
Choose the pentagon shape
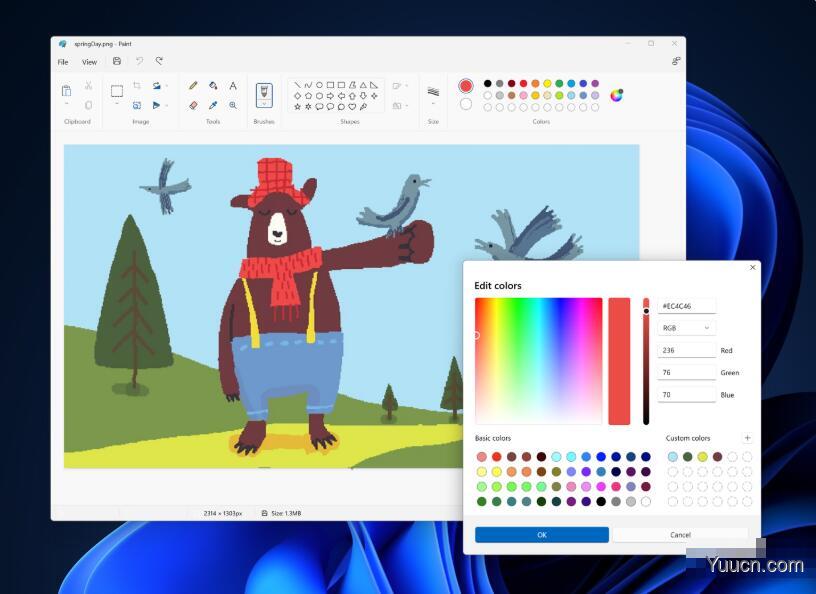coord(308,96)
